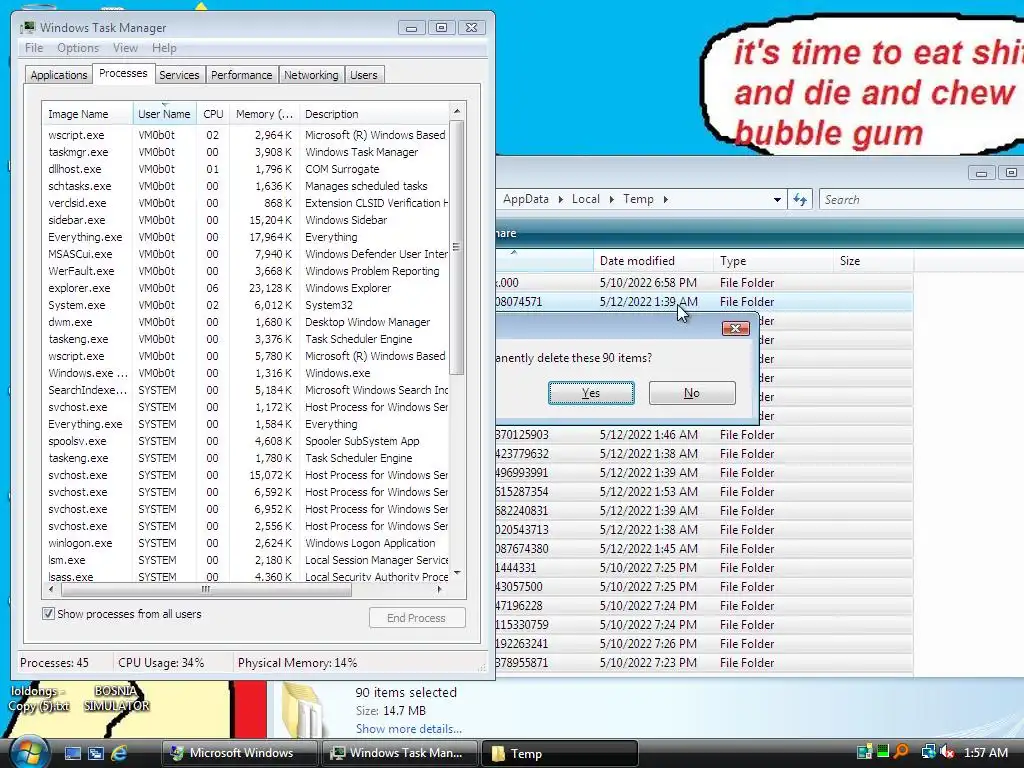Screen dimensions: 1024x768
Task: Click the AppData breadcrumb segment
Action: coord(526,199)
